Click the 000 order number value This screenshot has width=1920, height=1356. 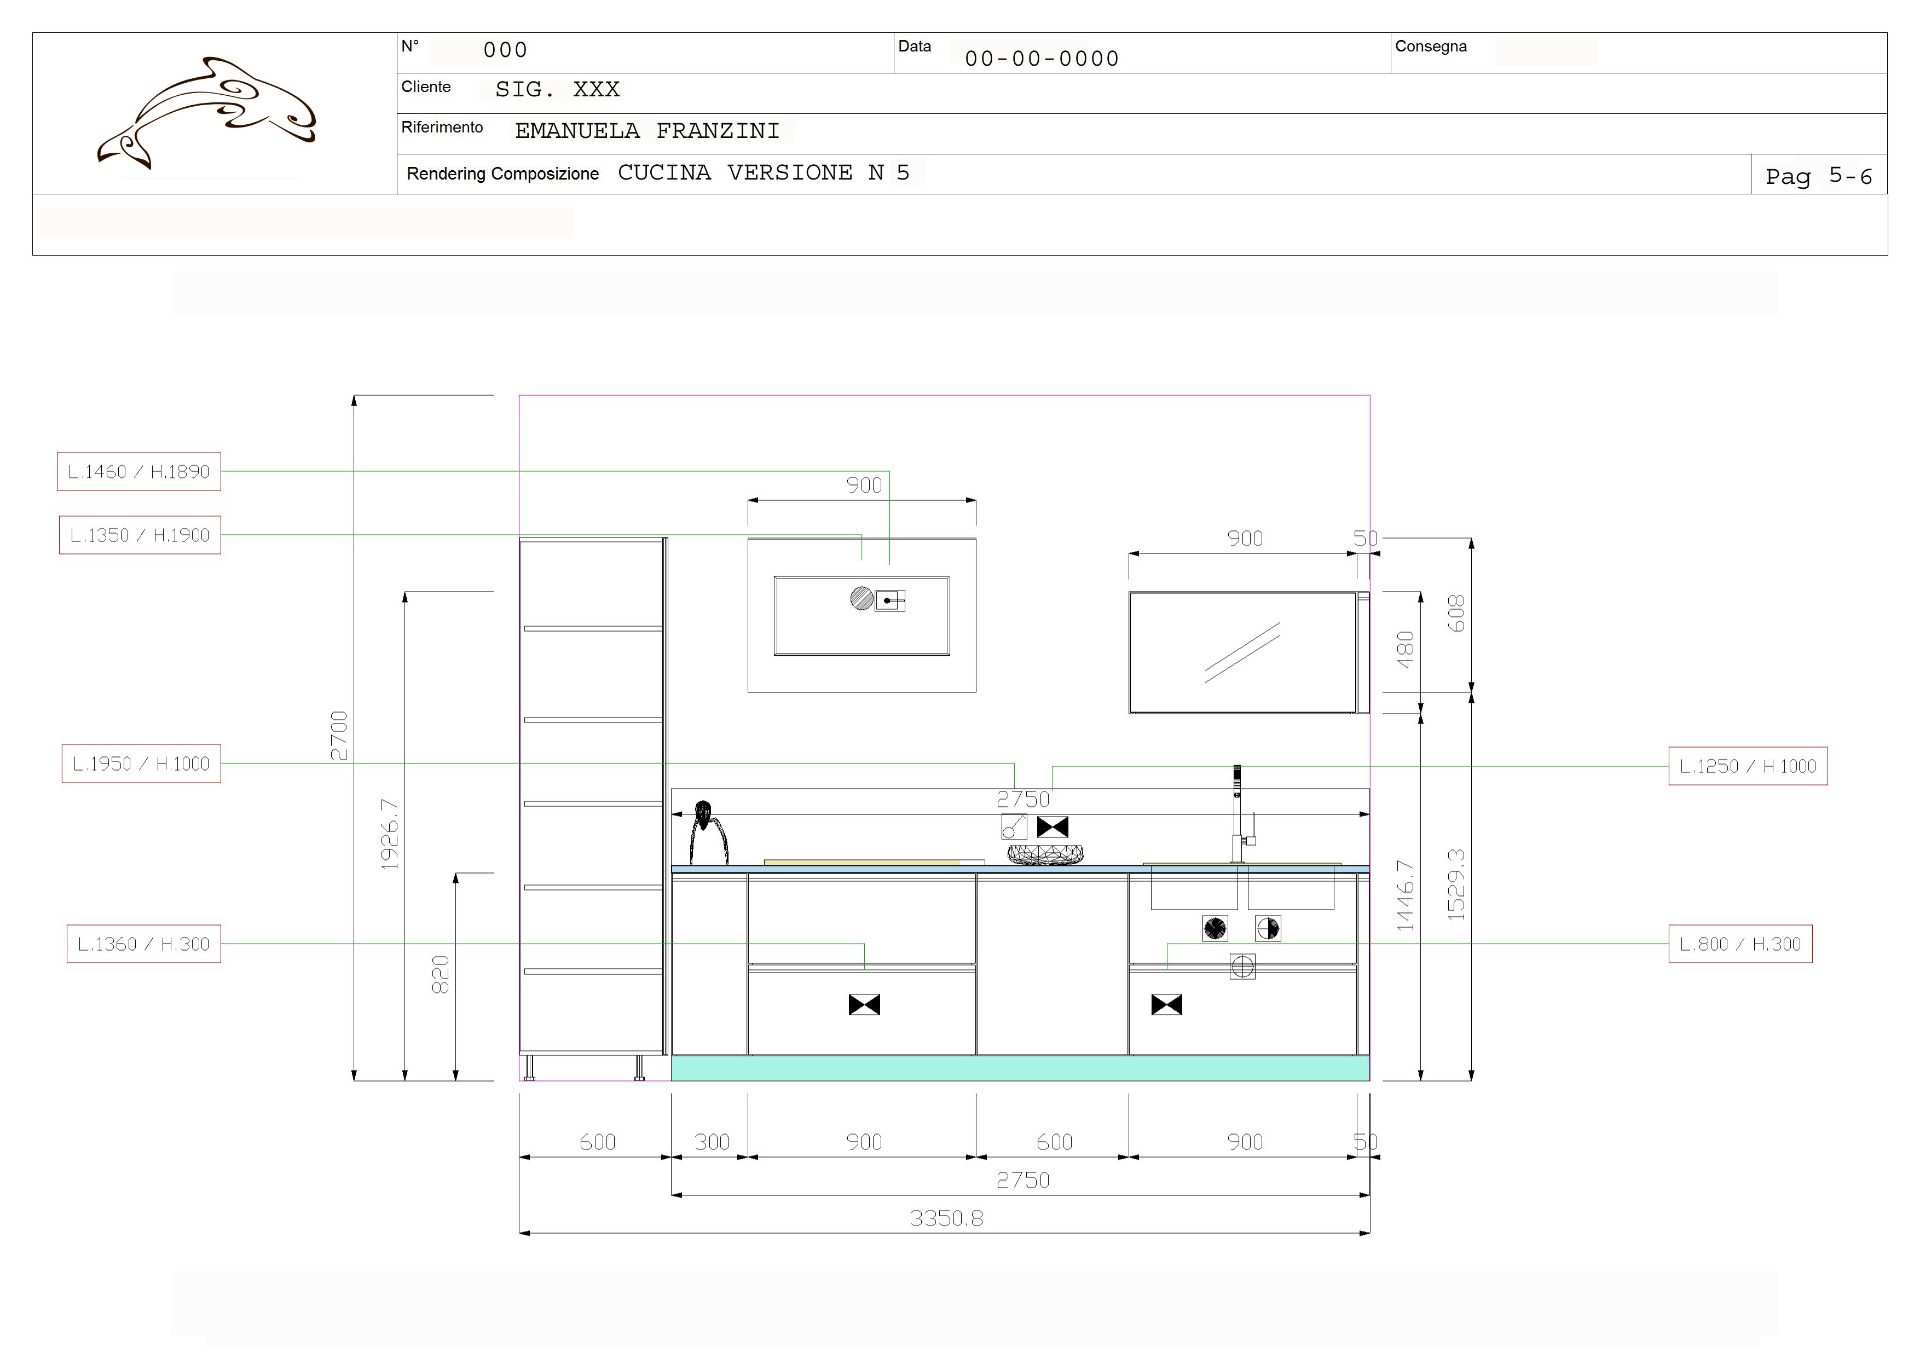tap(505, 50)
